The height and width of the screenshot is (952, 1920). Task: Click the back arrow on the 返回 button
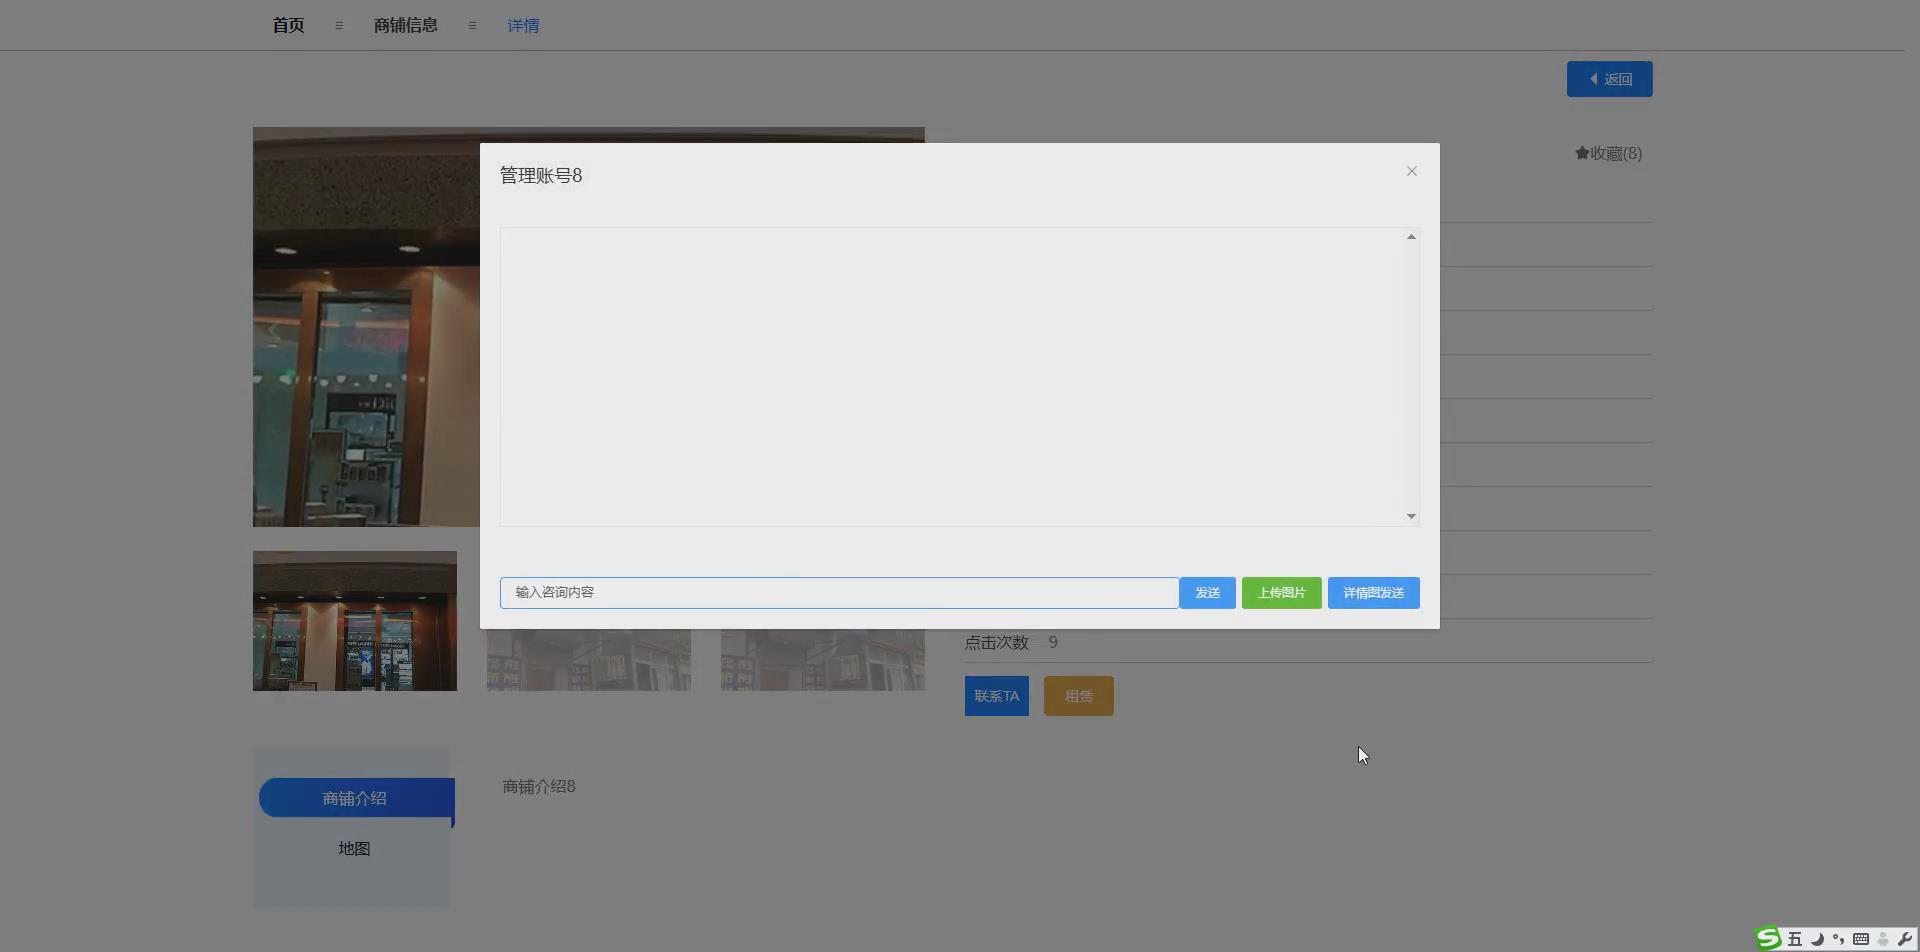[1594, 78]
